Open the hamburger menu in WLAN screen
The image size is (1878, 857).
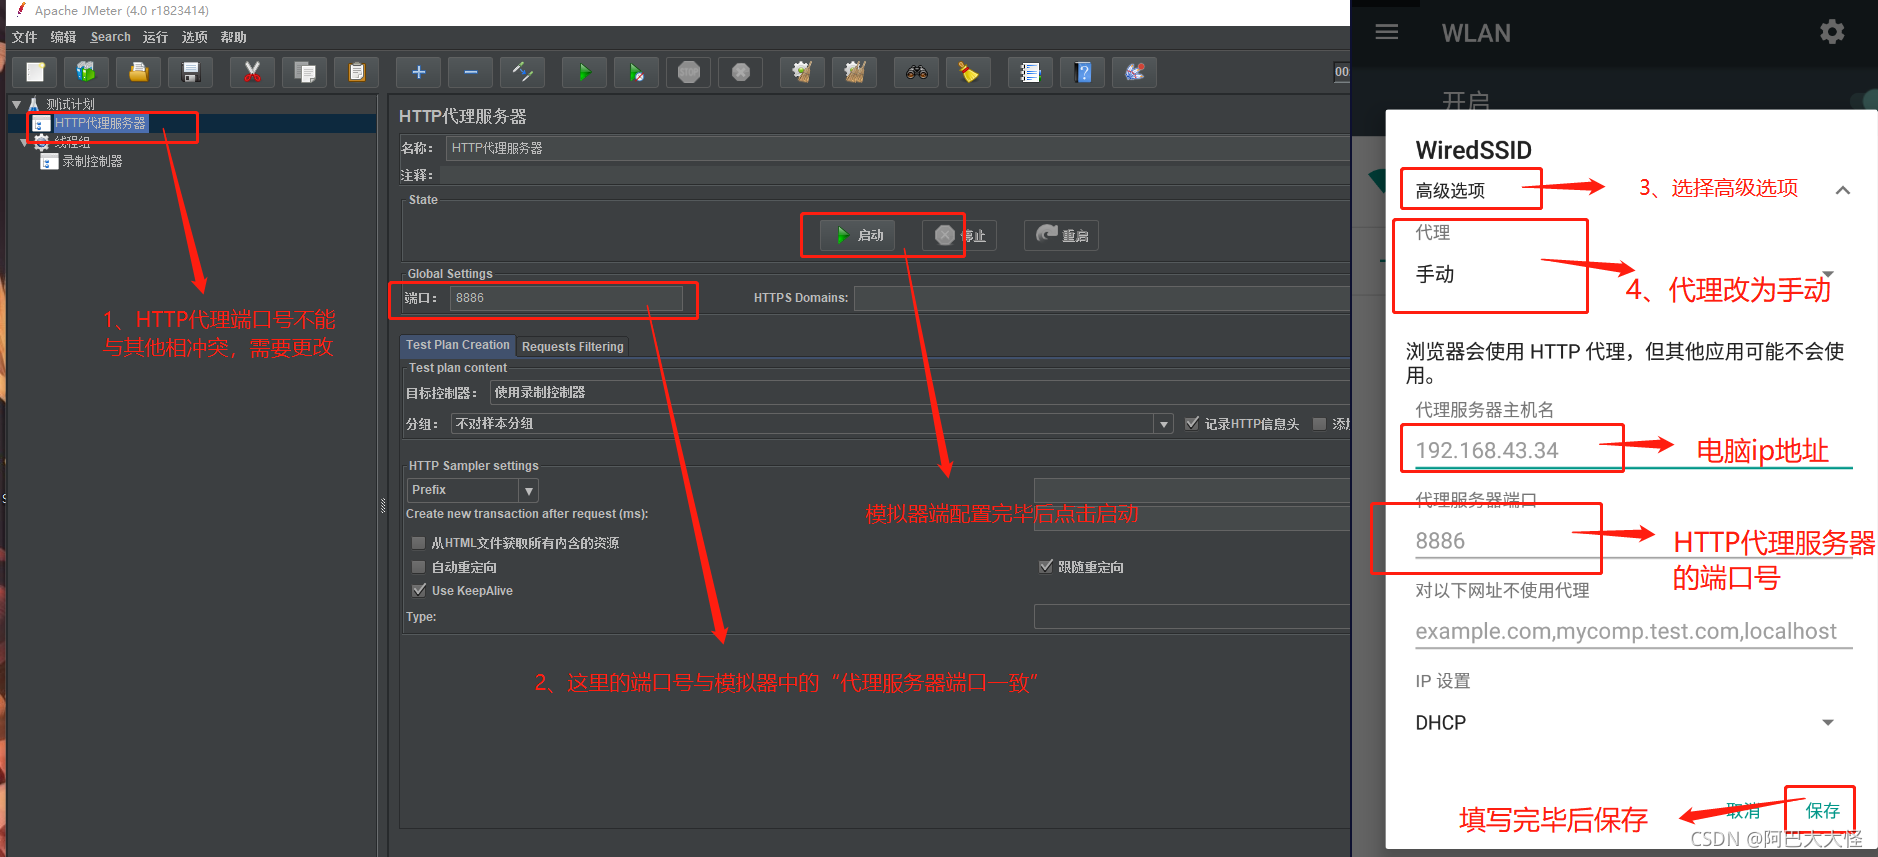(1387, 32)
